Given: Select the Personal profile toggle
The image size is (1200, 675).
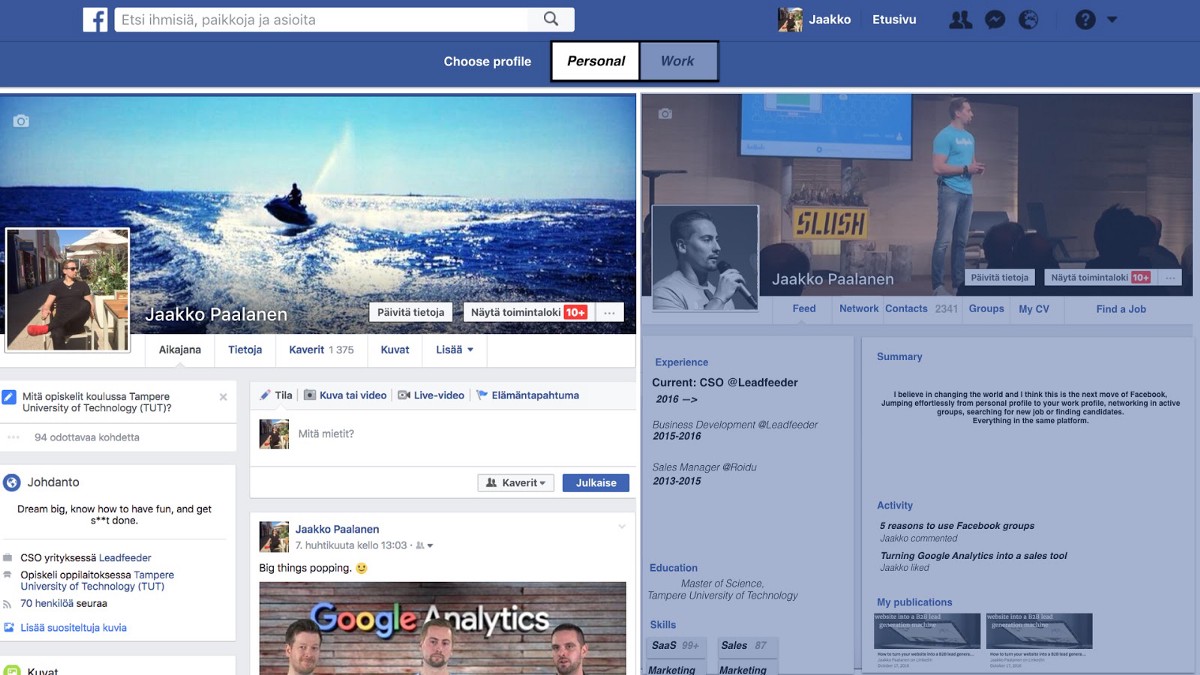Looking at the screenshot, I should pos(595,61).
